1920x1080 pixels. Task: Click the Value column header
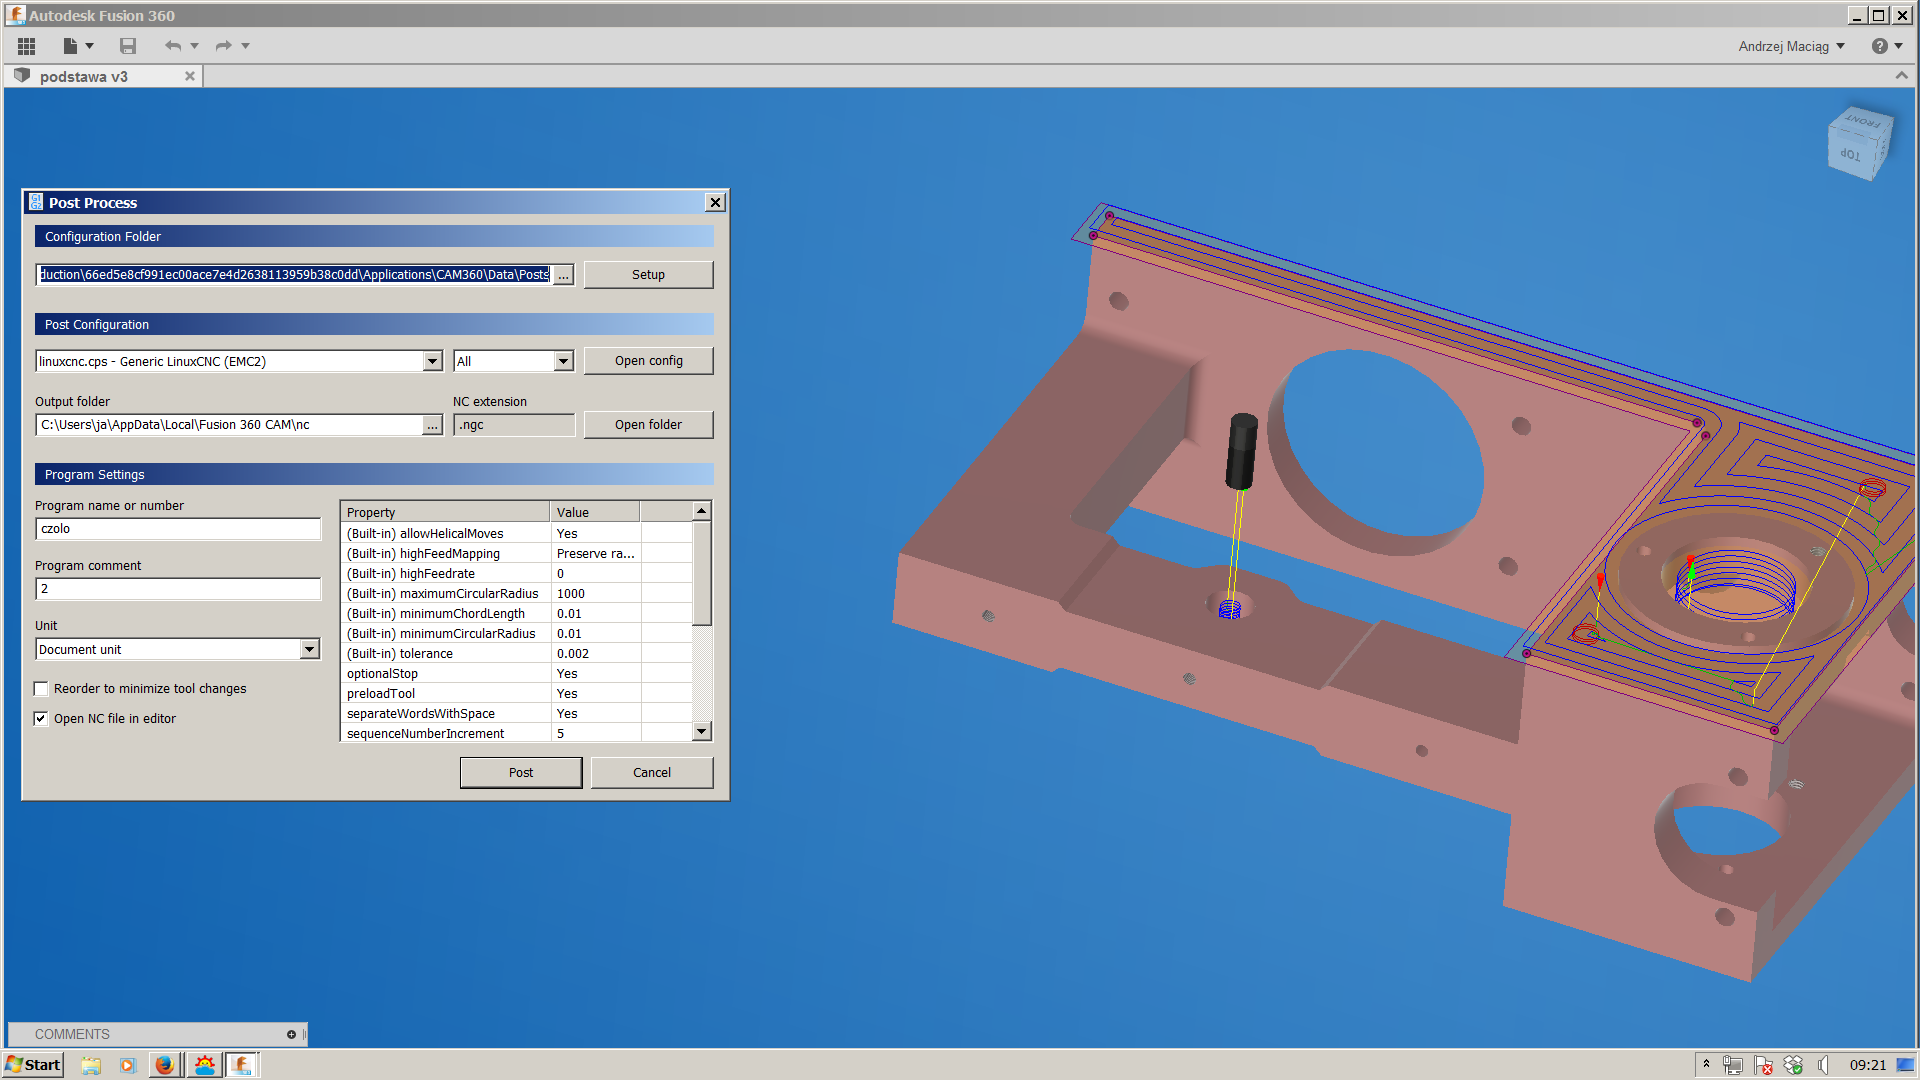(595, 512)
